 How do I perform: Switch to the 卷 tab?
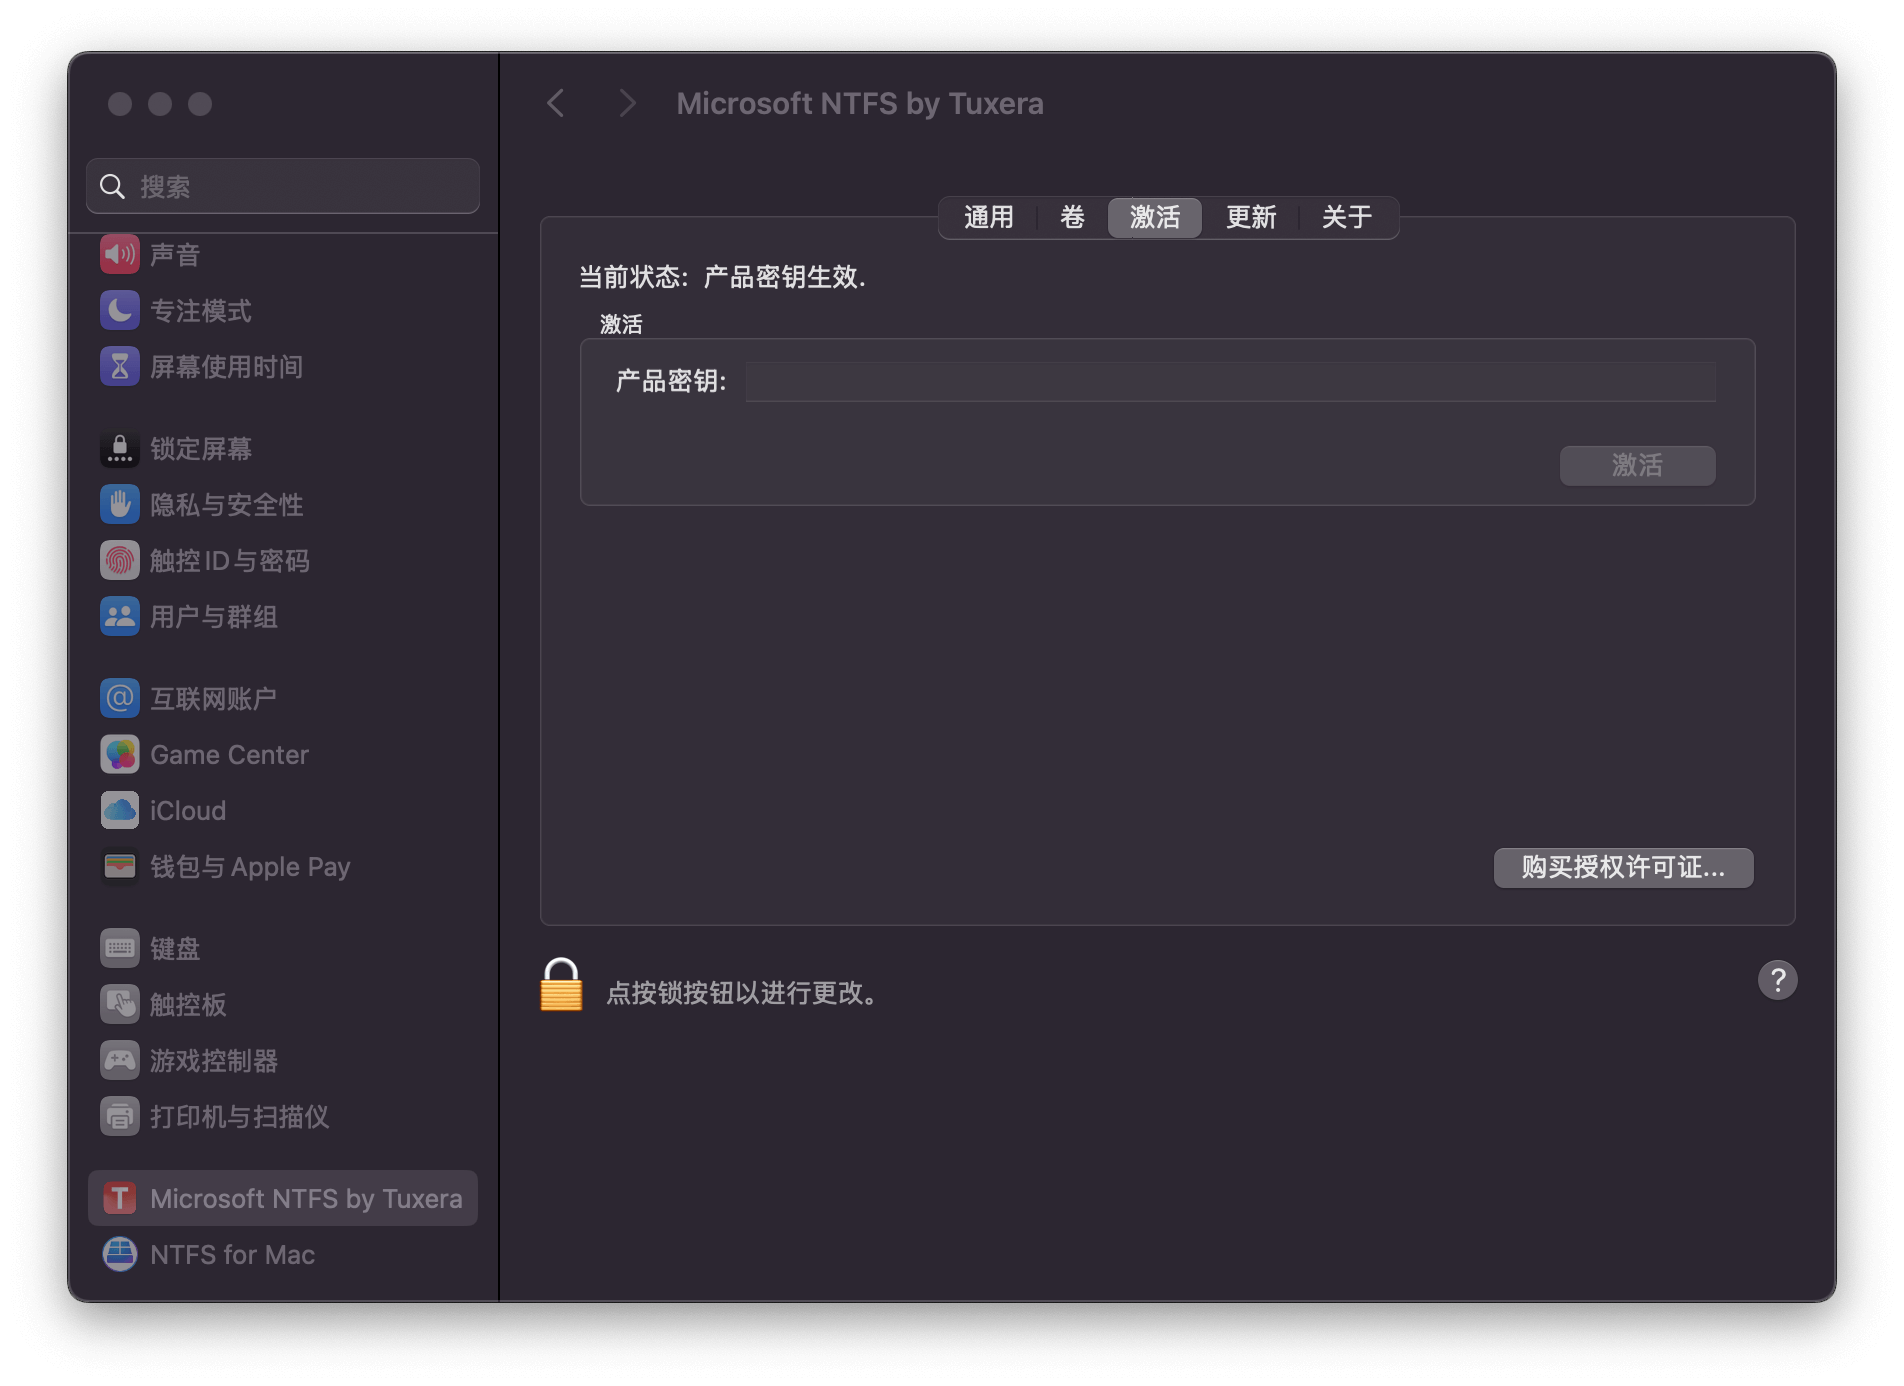(x=1072, y=217)
